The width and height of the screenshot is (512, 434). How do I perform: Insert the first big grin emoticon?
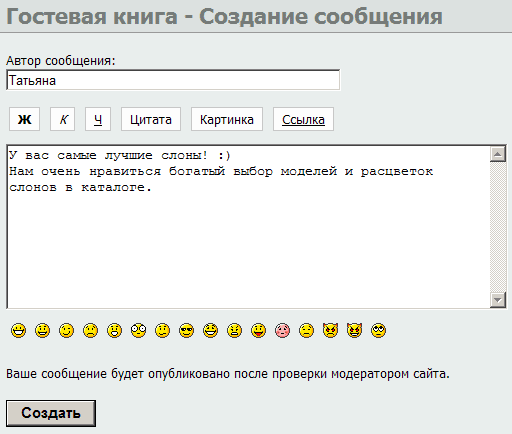tap(18, 331)
